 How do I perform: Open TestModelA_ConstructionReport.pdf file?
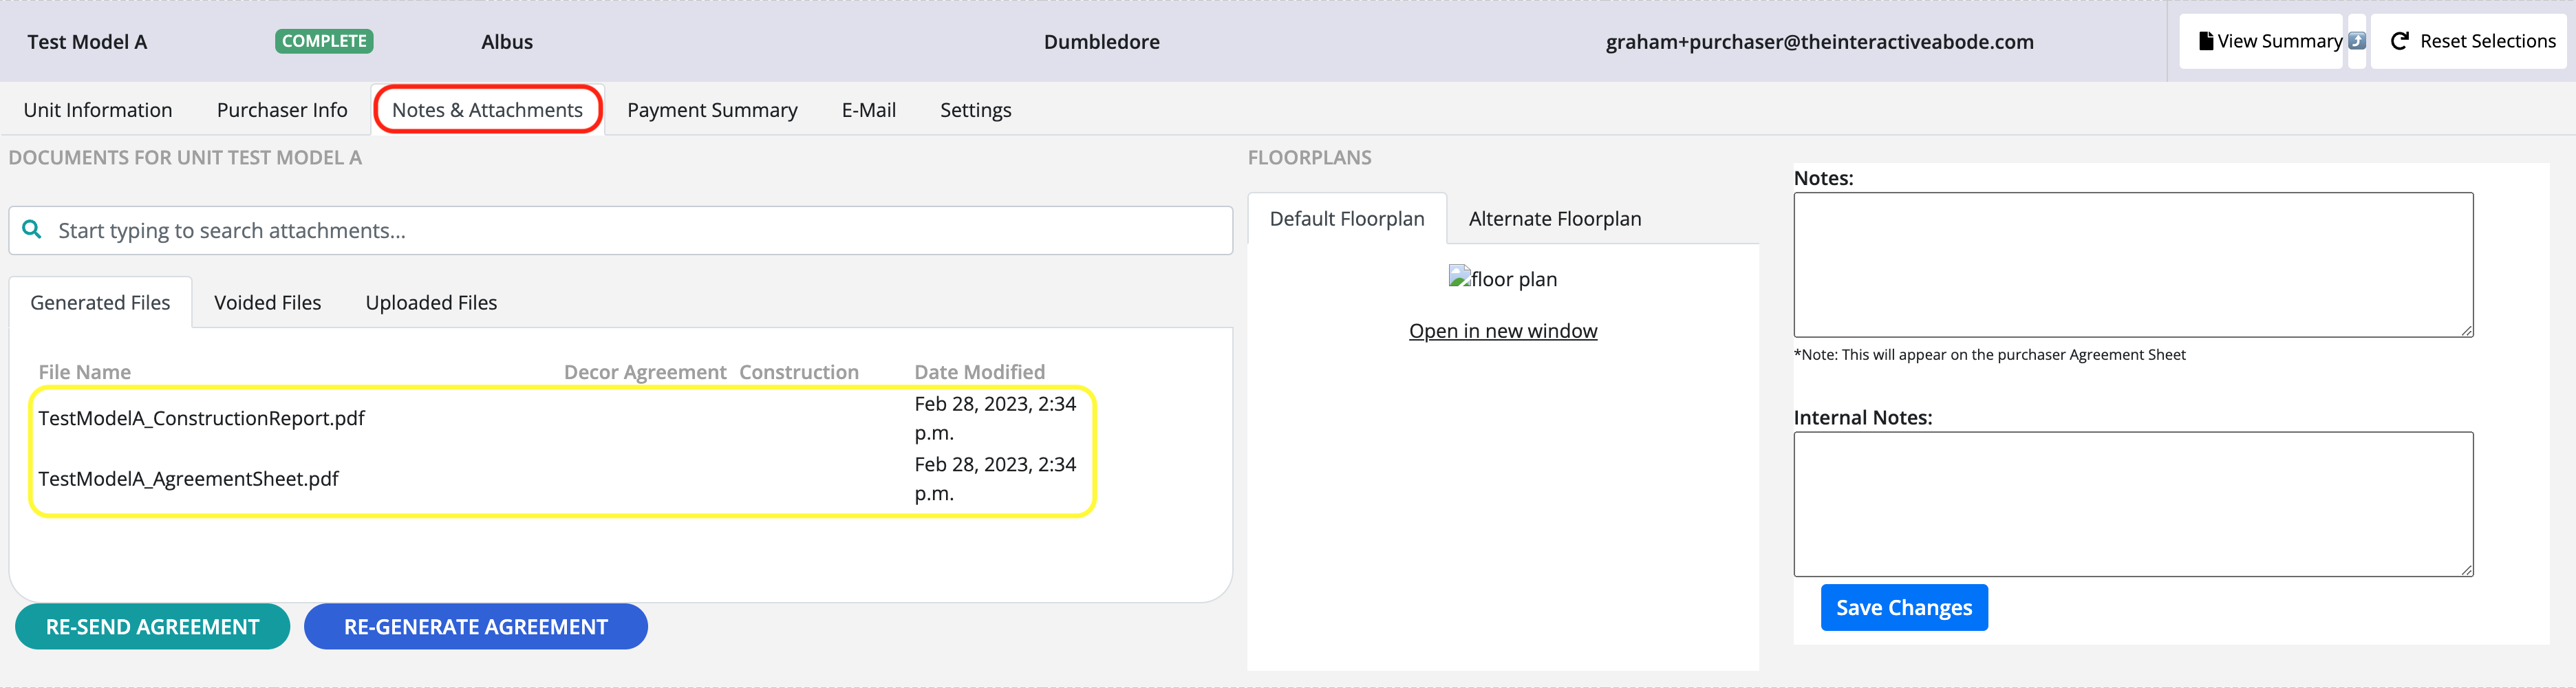point(201,418)
